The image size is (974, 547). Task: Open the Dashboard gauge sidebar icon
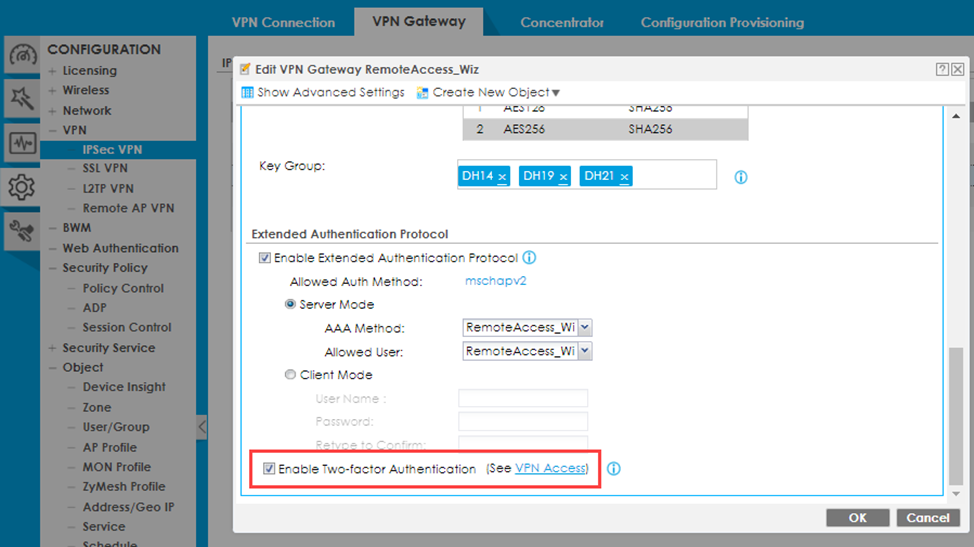click(x=22, y=56)
